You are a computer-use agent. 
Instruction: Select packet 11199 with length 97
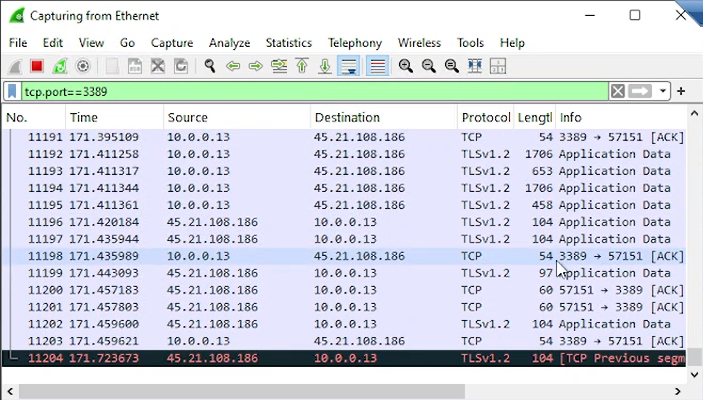(x=344, y=273)
